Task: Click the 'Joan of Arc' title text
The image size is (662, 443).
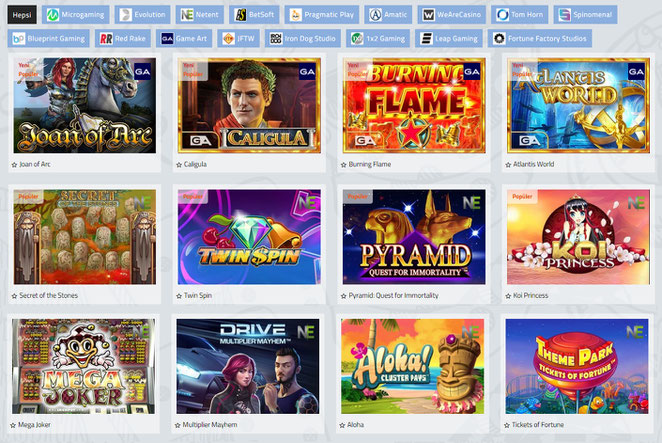Action: [35, 164]
